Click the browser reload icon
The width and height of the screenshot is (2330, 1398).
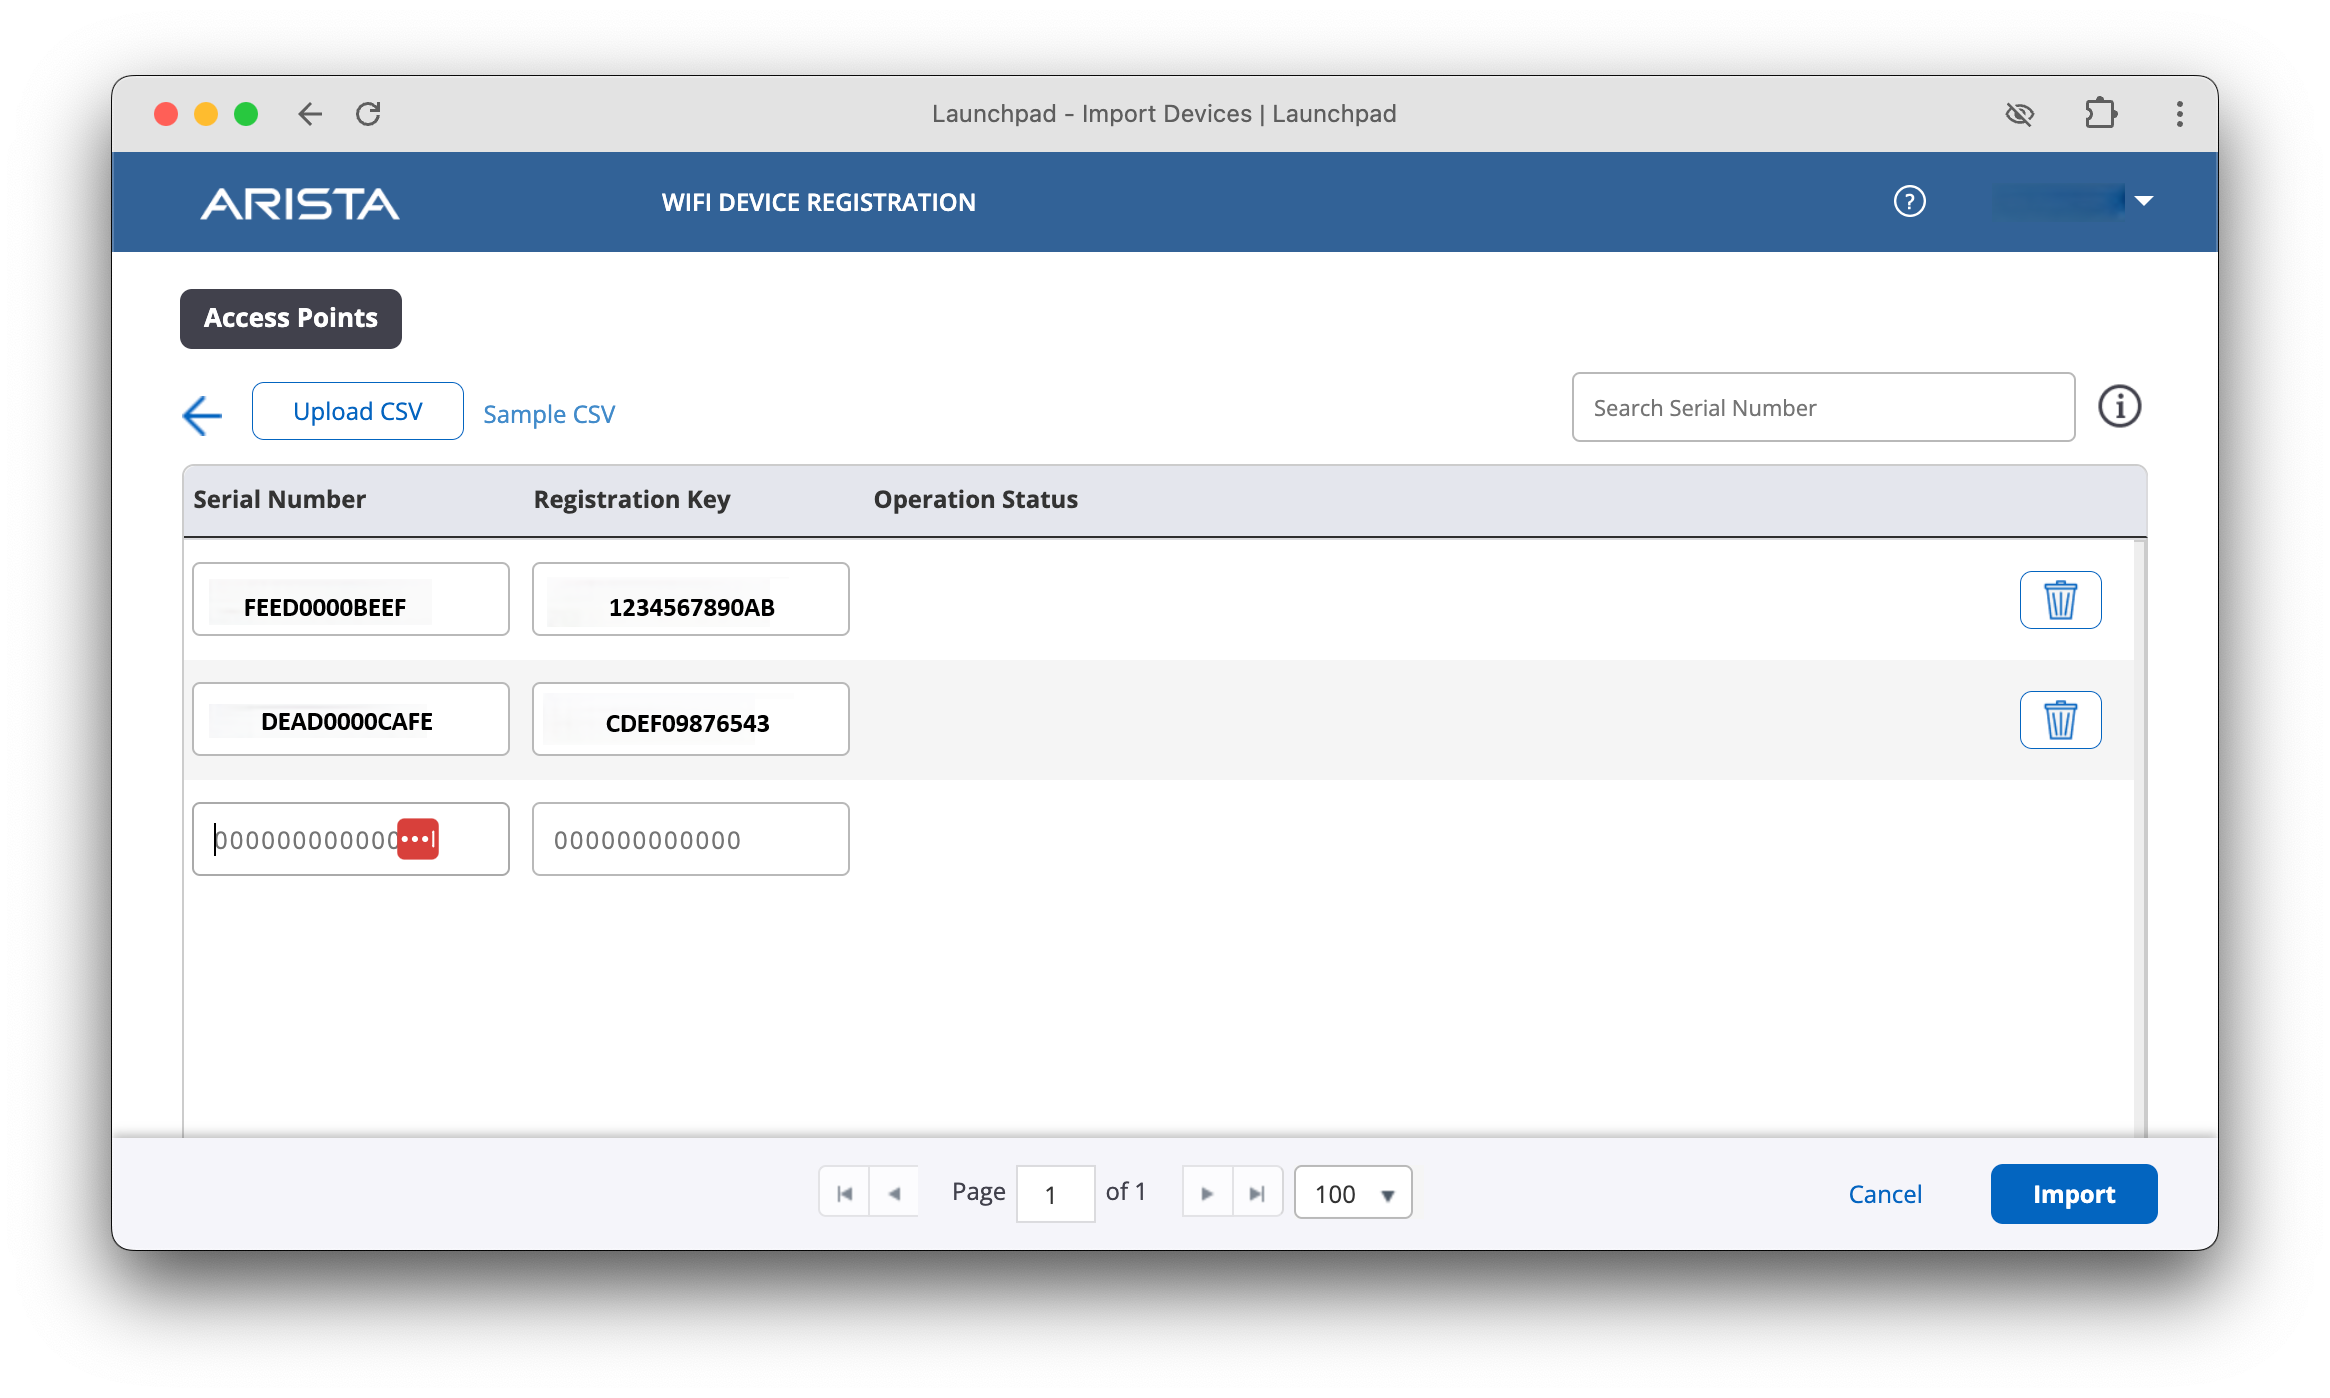point(368,114)
